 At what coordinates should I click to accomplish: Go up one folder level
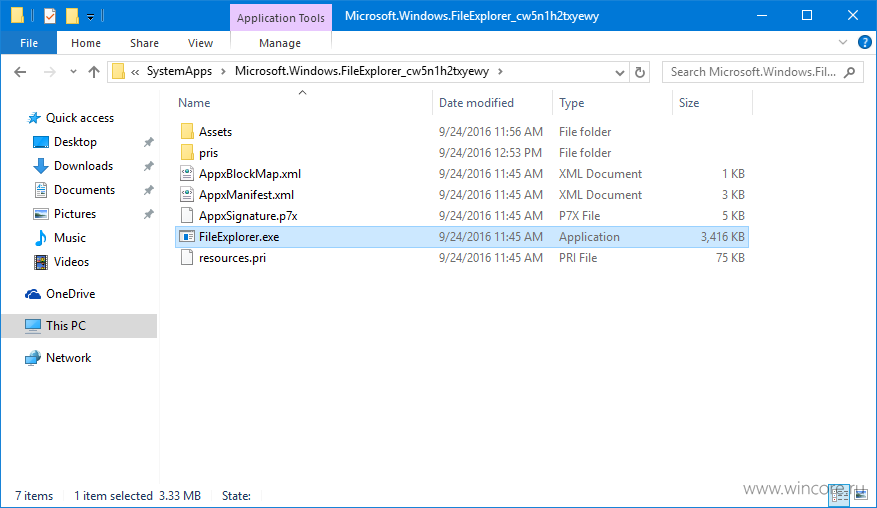(94, 72)
